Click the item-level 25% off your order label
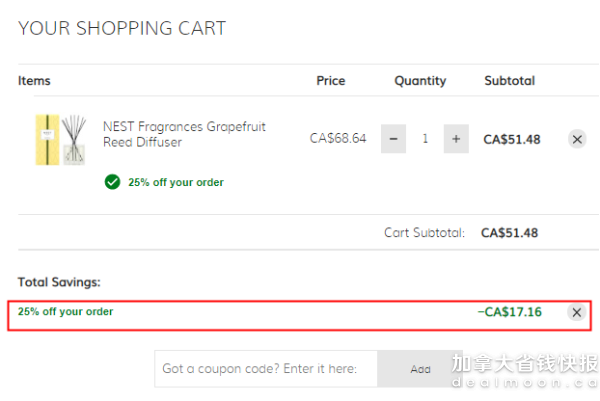Screen dimensions: 600x401 (x=176, y=183)
